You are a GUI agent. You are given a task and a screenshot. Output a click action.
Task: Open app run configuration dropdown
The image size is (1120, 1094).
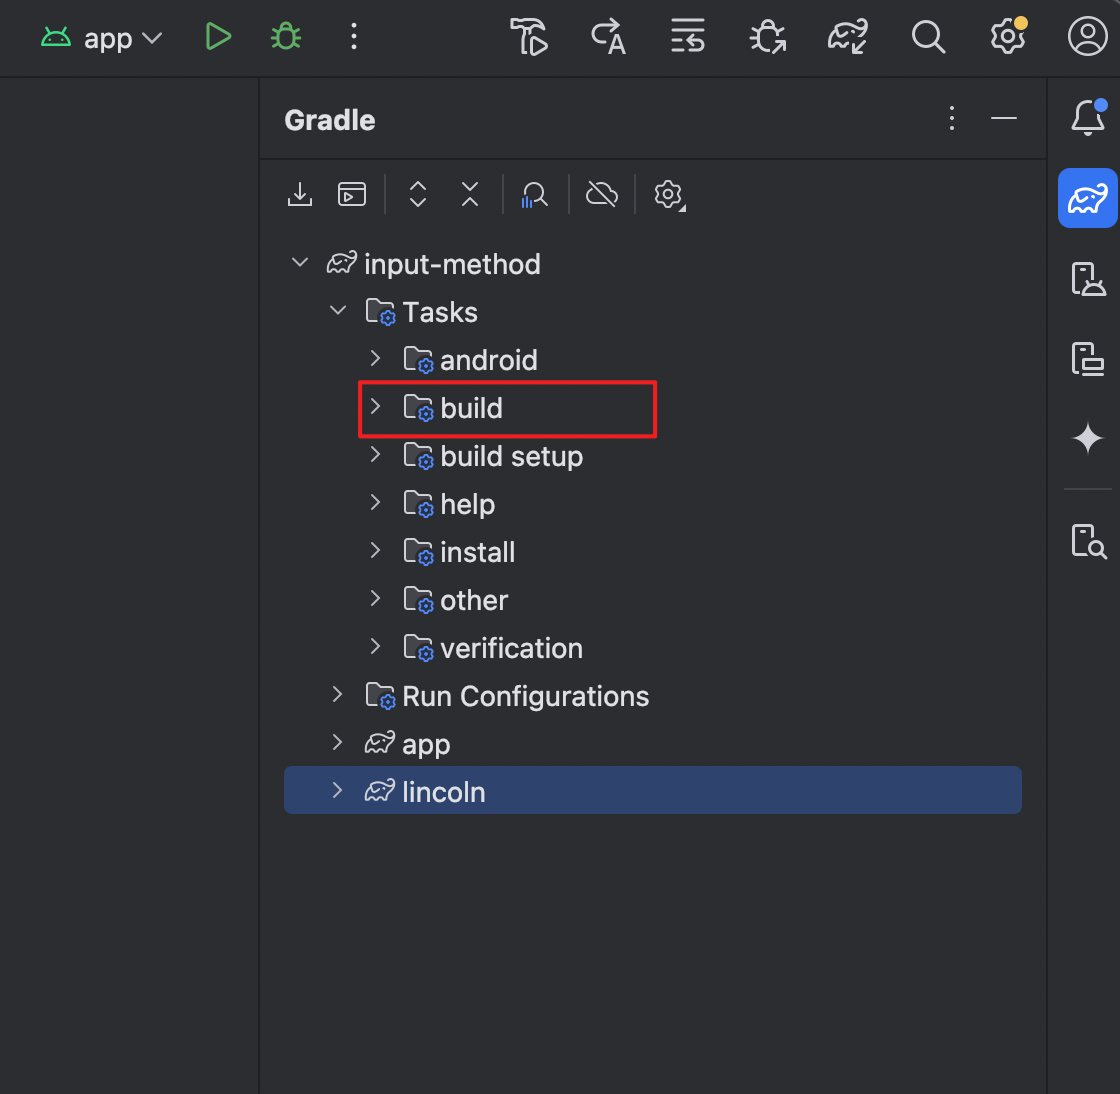click(101, 37)
